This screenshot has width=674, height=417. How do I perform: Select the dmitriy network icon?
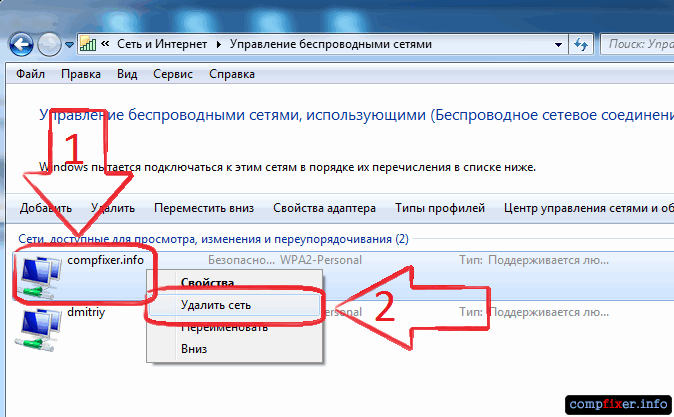(37, 329)
